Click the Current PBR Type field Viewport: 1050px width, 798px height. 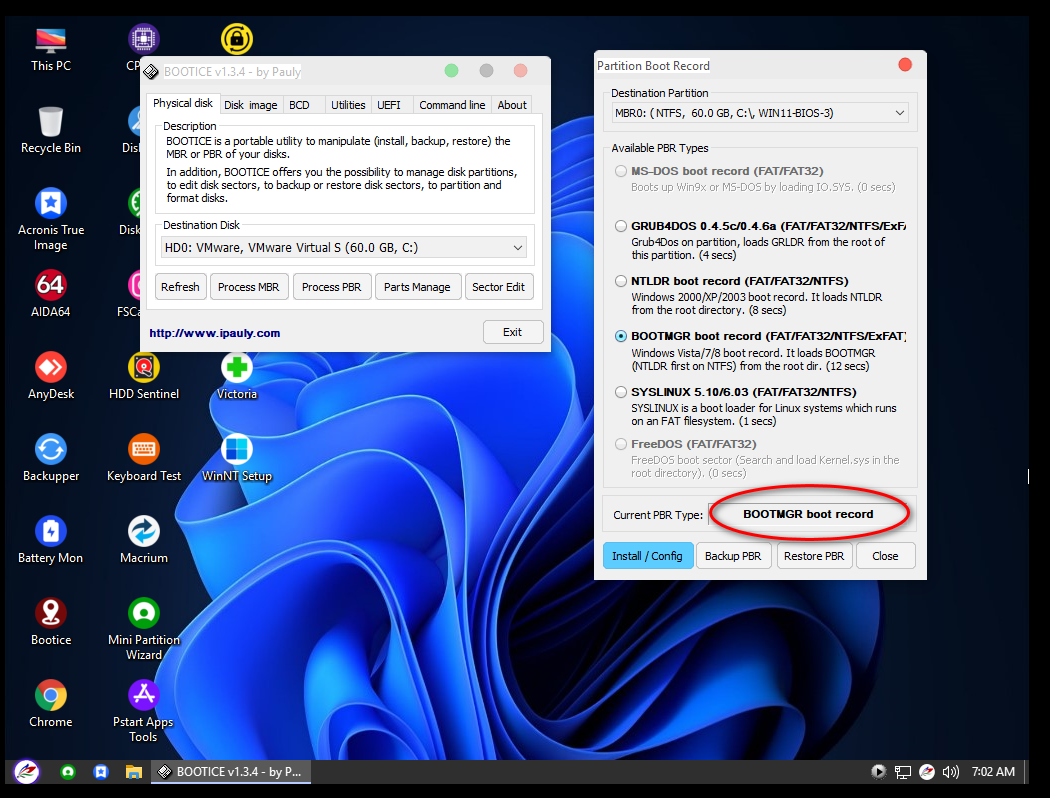pos(809,514)
